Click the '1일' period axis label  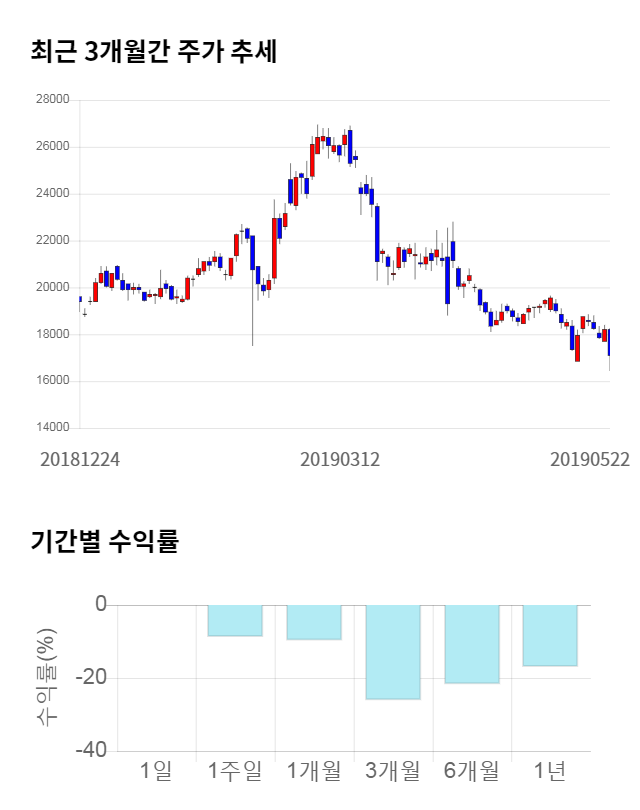157,771
